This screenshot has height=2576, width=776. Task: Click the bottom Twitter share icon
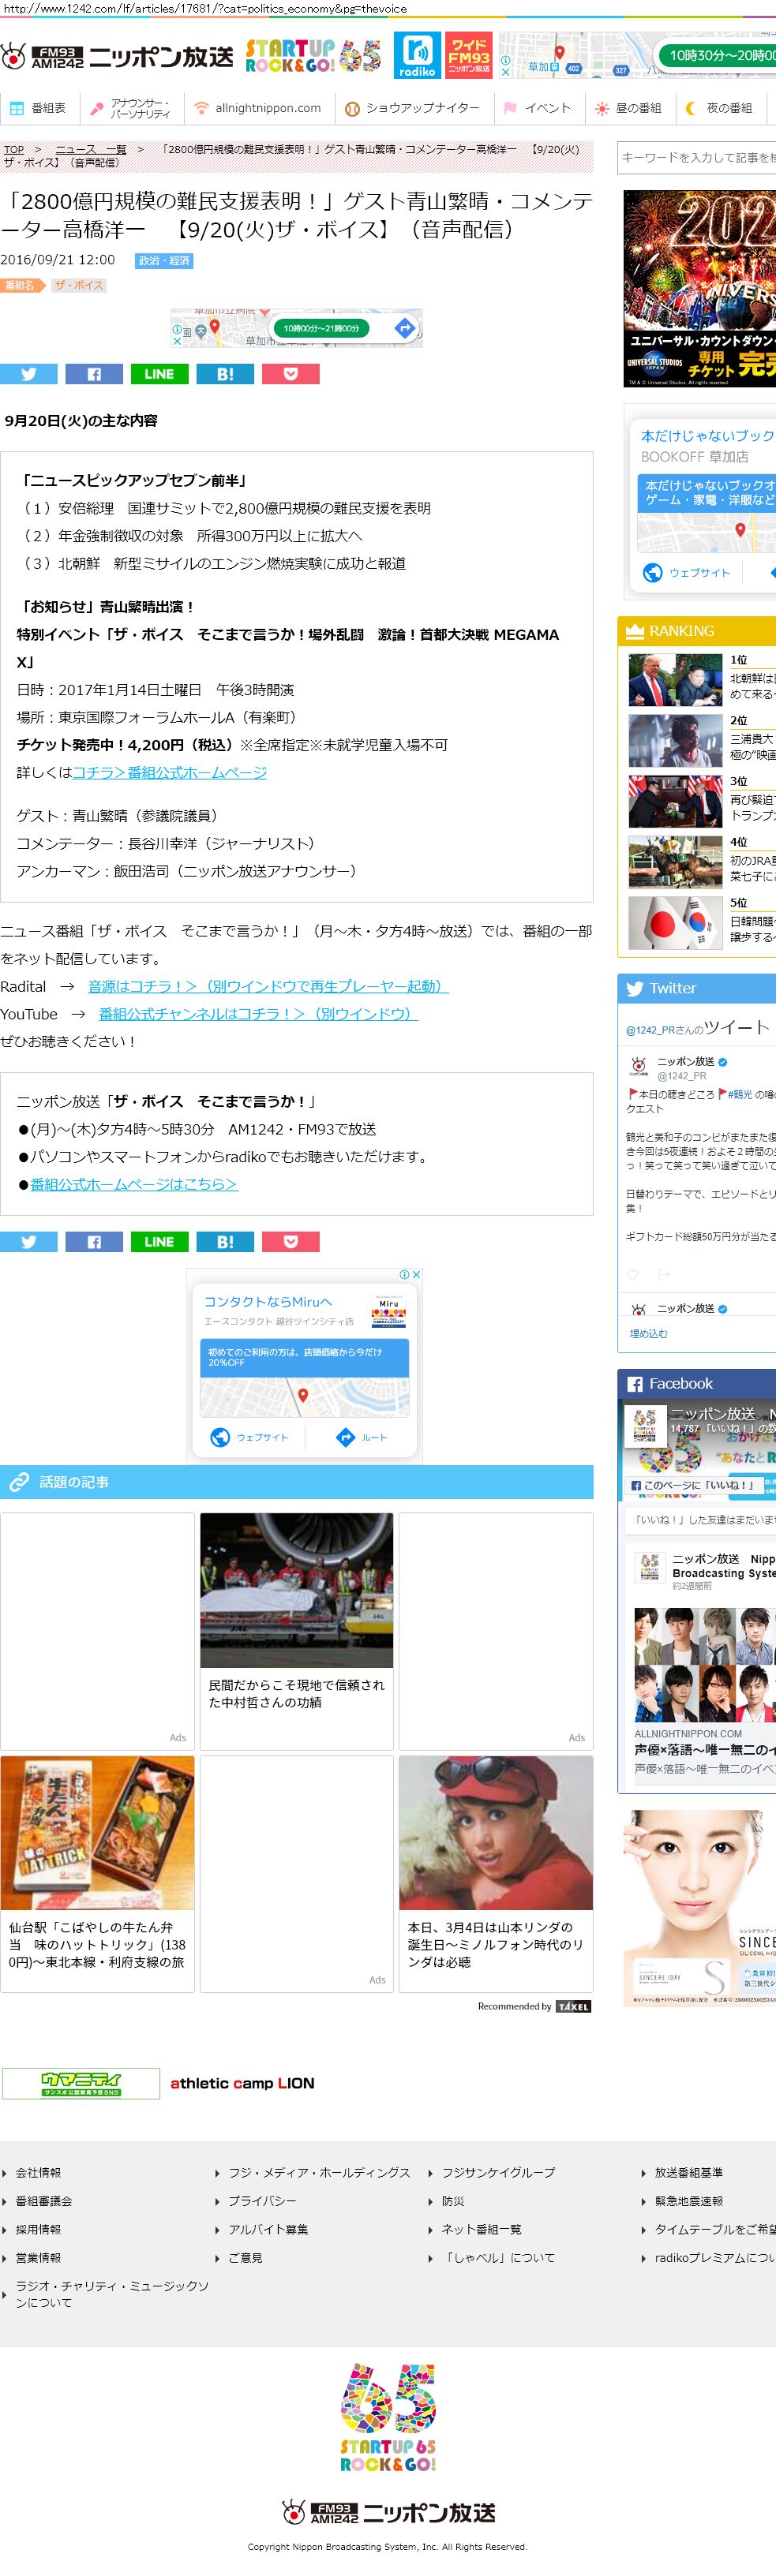(x=29, y=1242)
